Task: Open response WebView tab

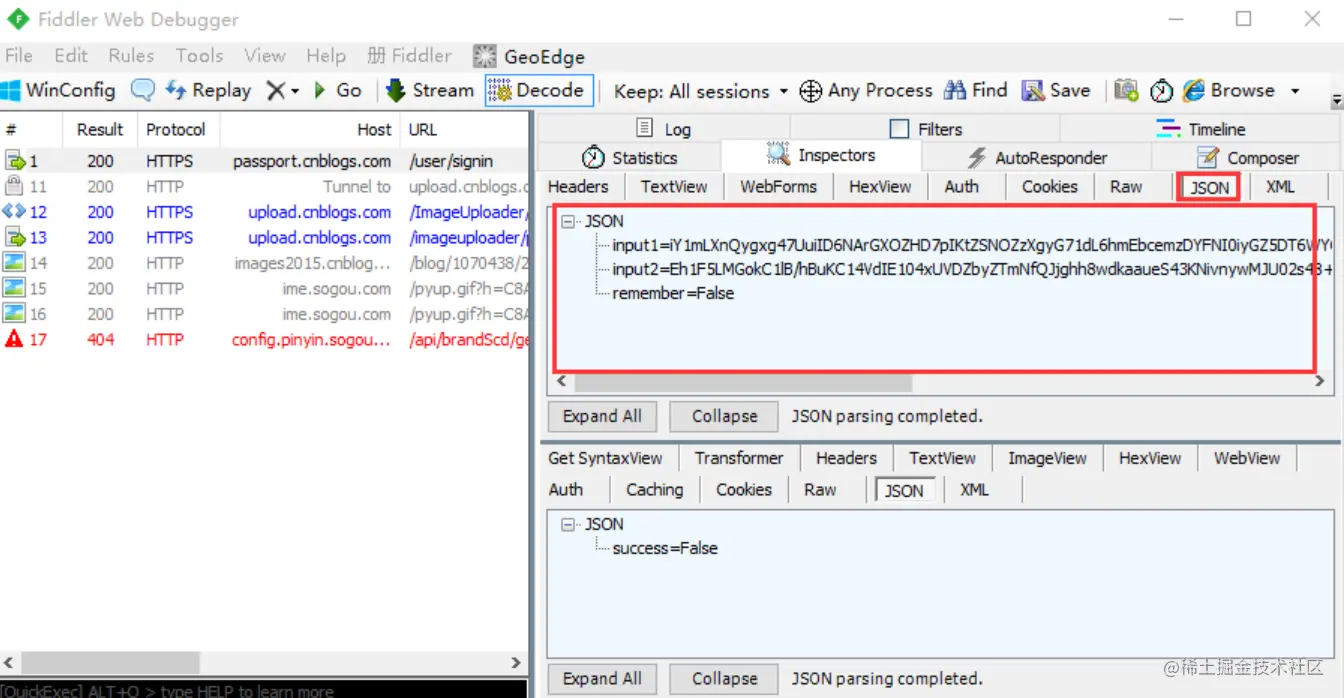Action: click(1247, 458)
